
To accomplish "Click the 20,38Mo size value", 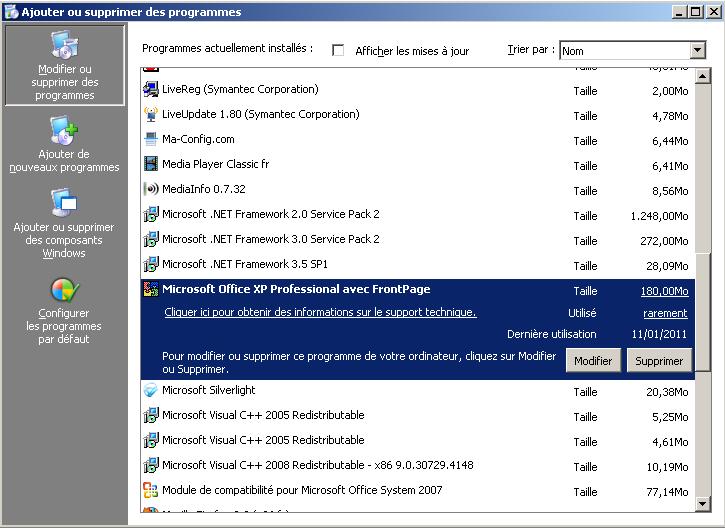I will coord(667,392).
